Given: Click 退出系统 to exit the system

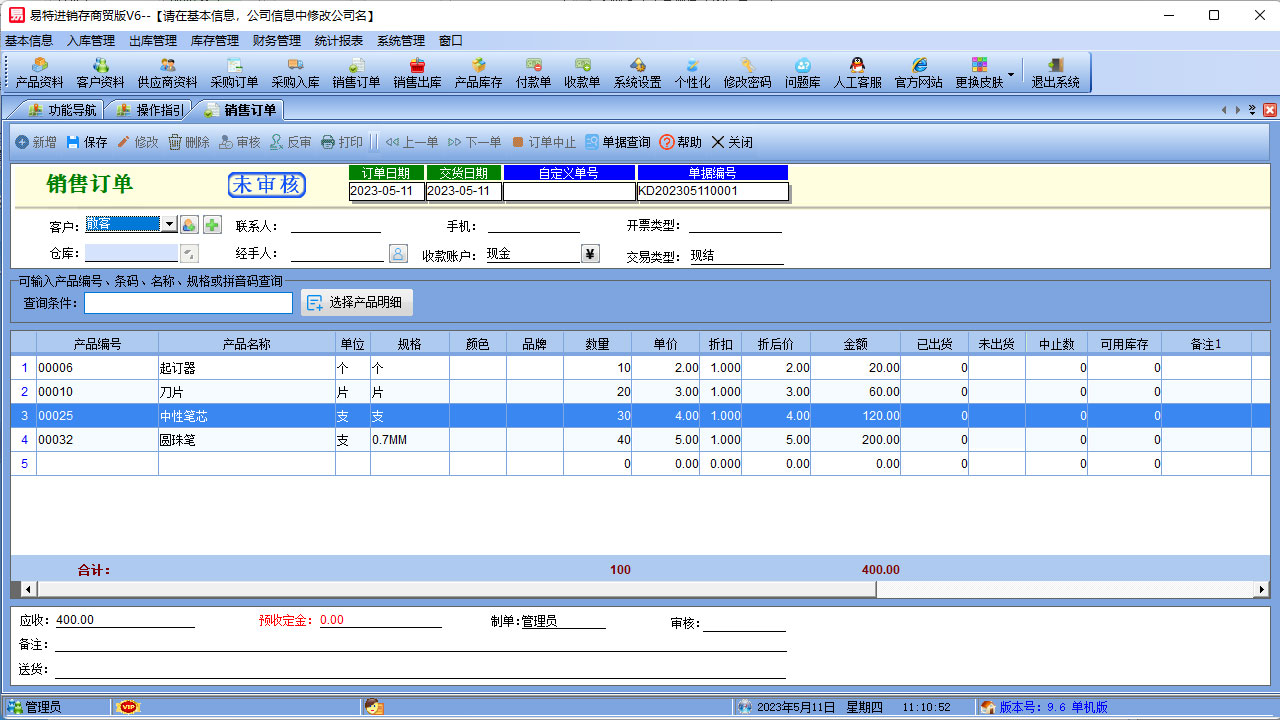Looking at the screenshot, I should click(x=1055, y=72).
